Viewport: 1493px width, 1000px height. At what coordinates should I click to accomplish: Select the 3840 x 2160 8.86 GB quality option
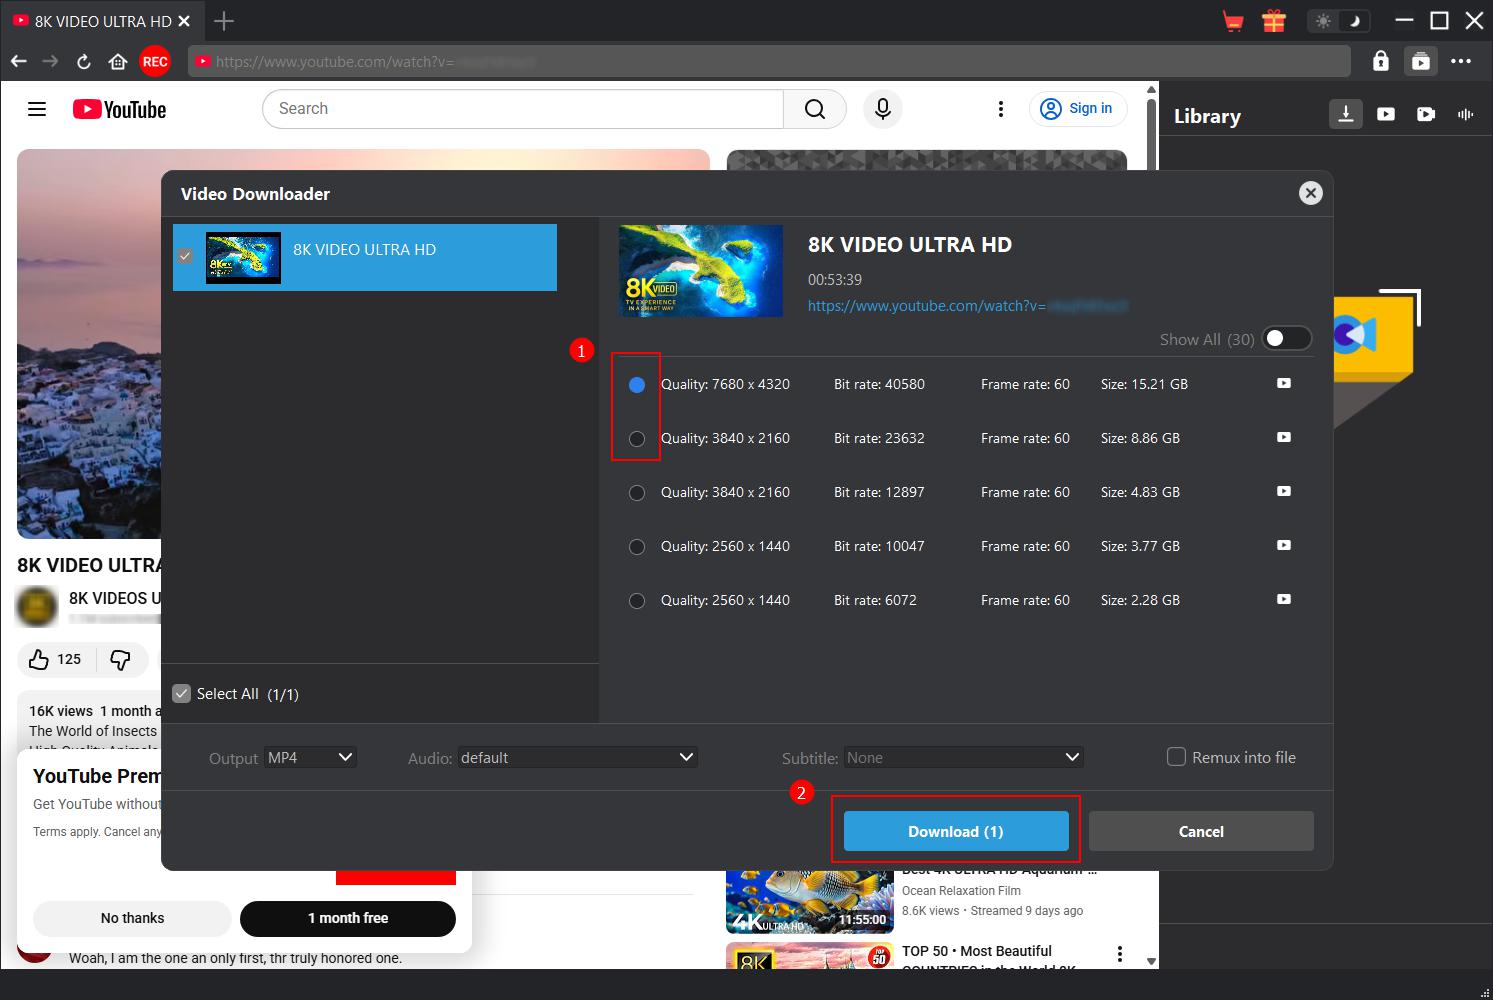637,438
